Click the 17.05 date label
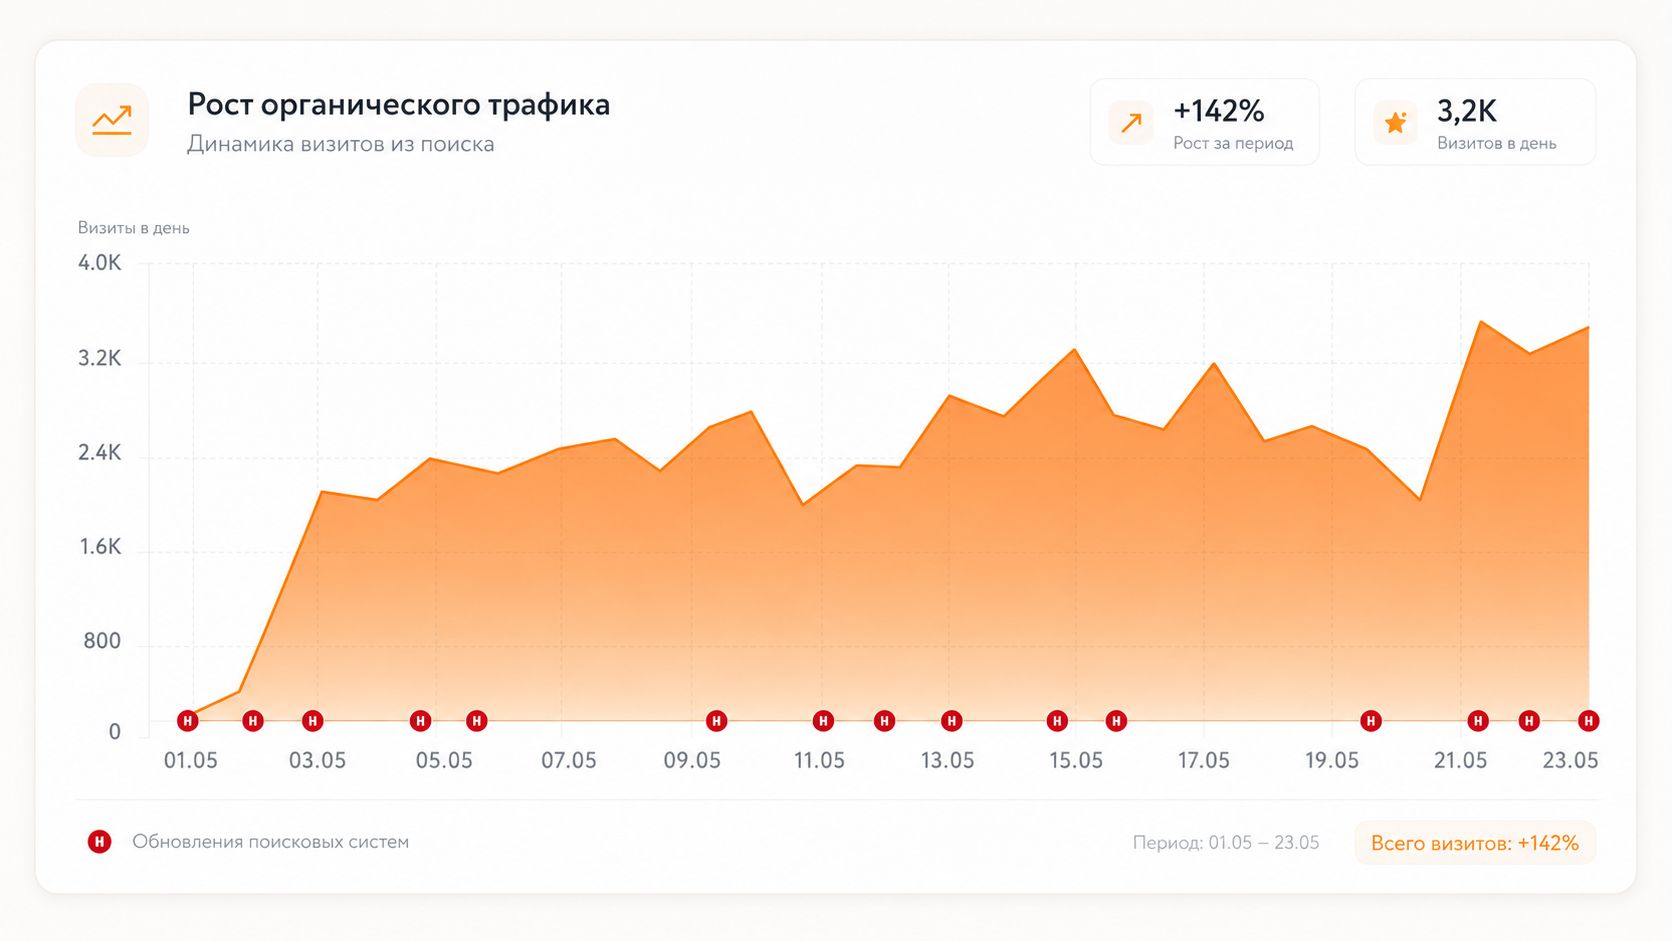Viewport: 1672px width, 941px height. [1204, 761]
